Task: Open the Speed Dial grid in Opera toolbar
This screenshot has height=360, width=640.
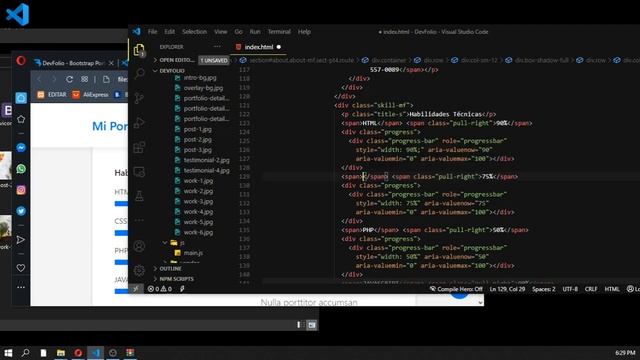Action: 84,79
